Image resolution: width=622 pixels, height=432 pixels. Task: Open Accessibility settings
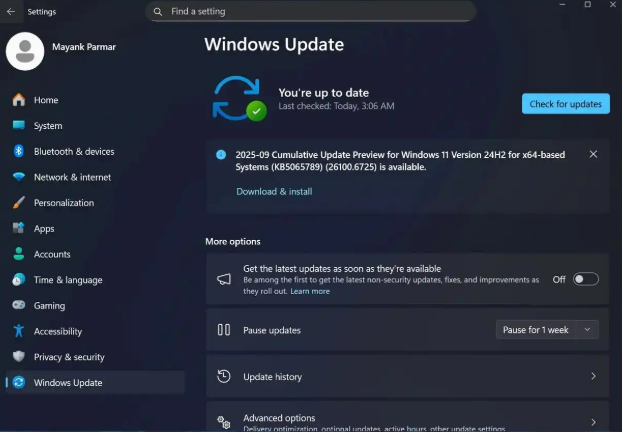[x=95, y=331]
